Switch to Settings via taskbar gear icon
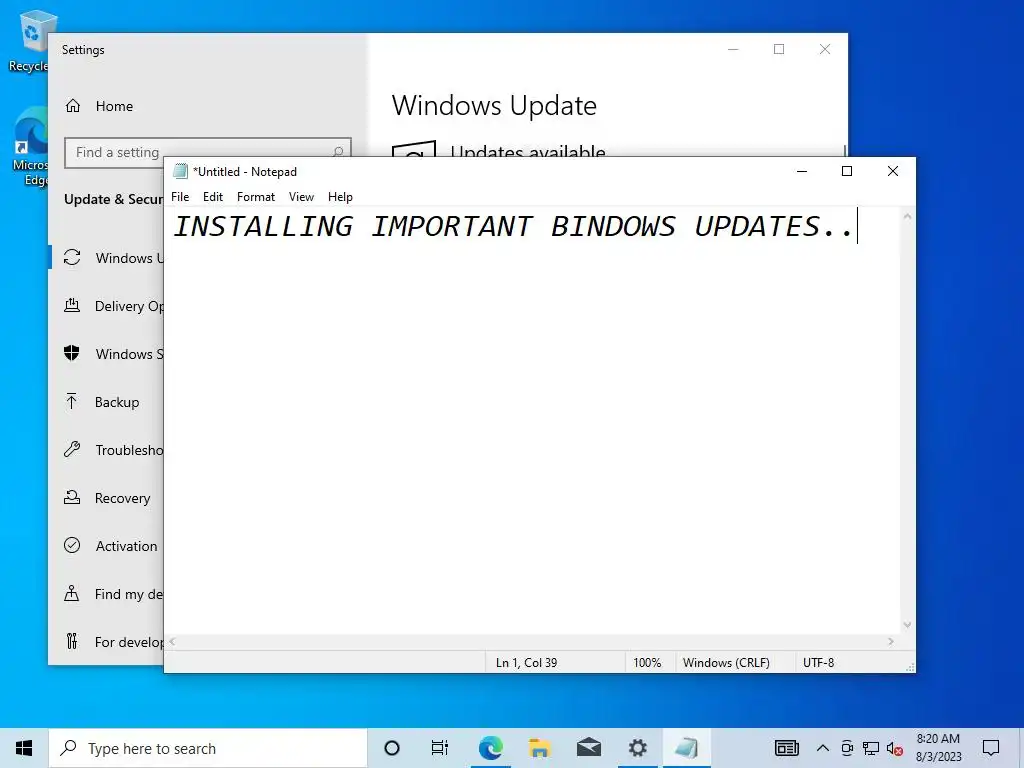 tap(637, 748)
